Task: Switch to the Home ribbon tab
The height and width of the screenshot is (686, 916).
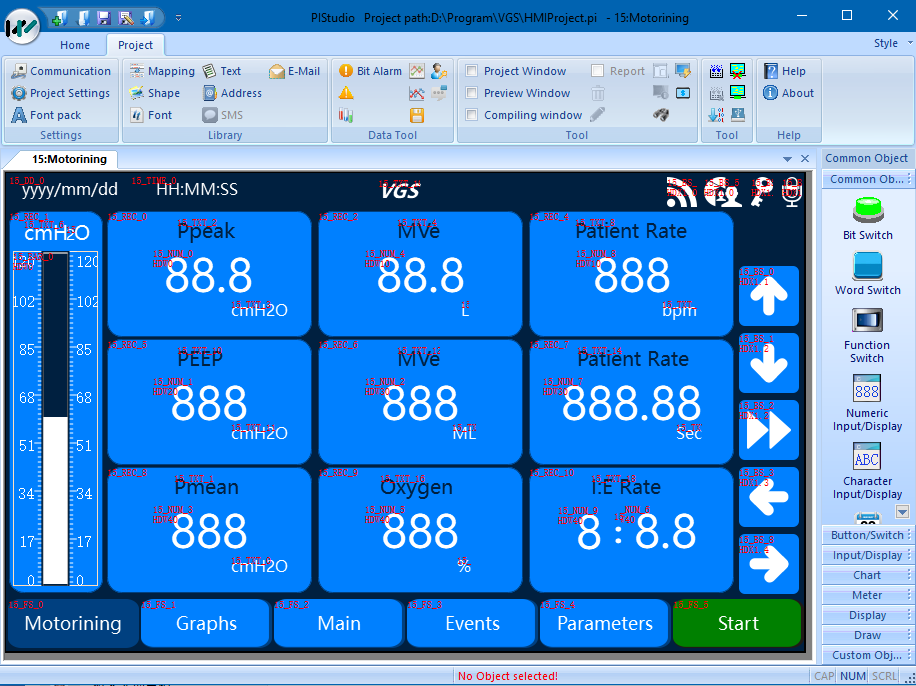Action: click(x=75, y=45)
